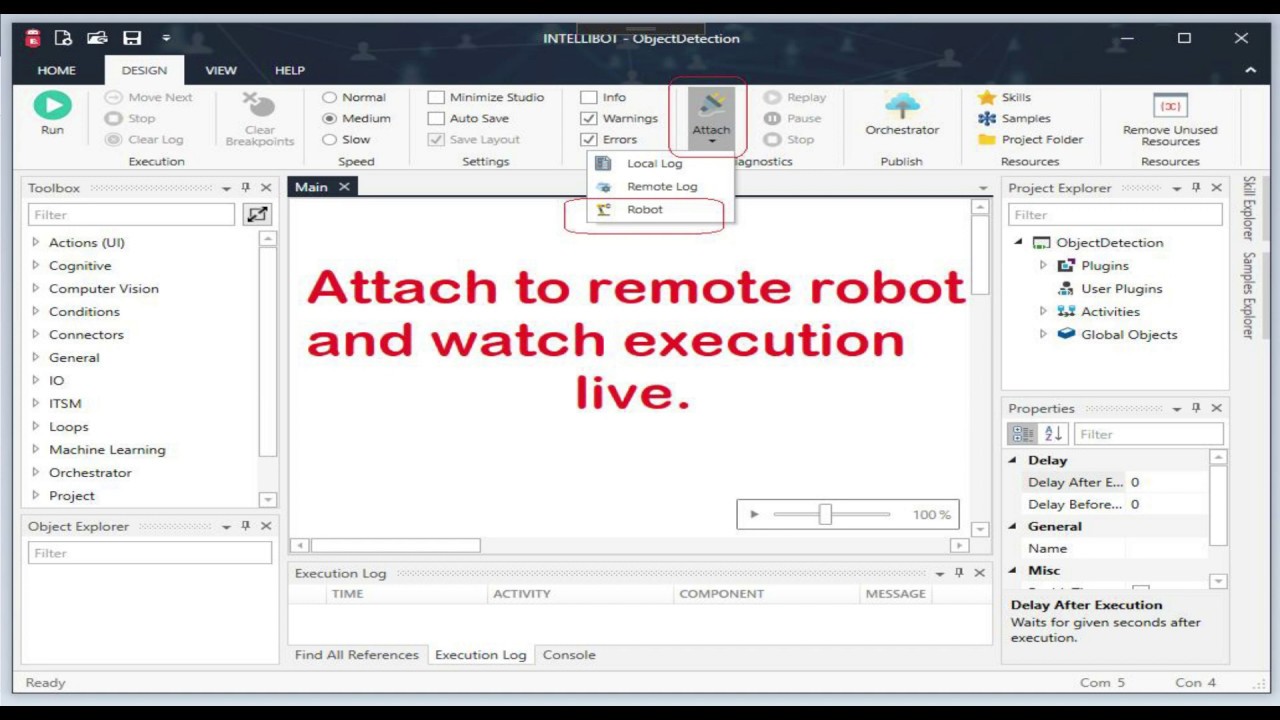This screenshot has width=1280, height=720.
Task: Switch to the HOME ribbon tab
Action: (57, 70)
